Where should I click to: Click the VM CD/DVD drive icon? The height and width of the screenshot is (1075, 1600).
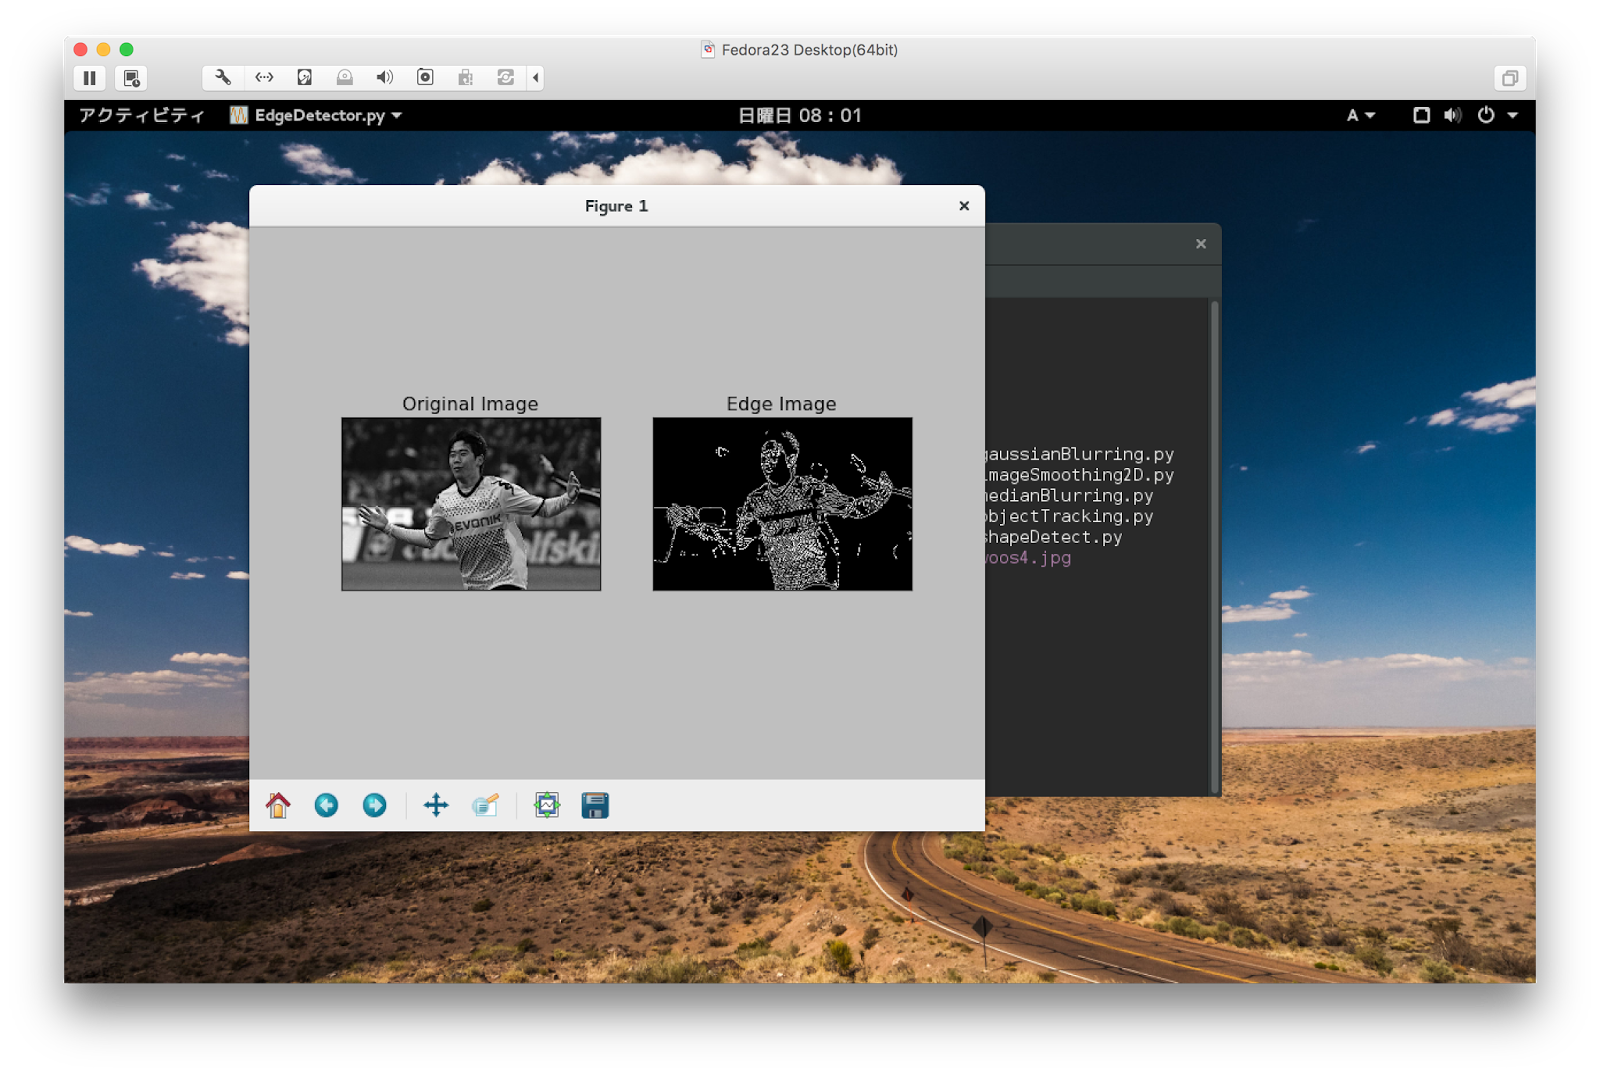coord(344,77)
